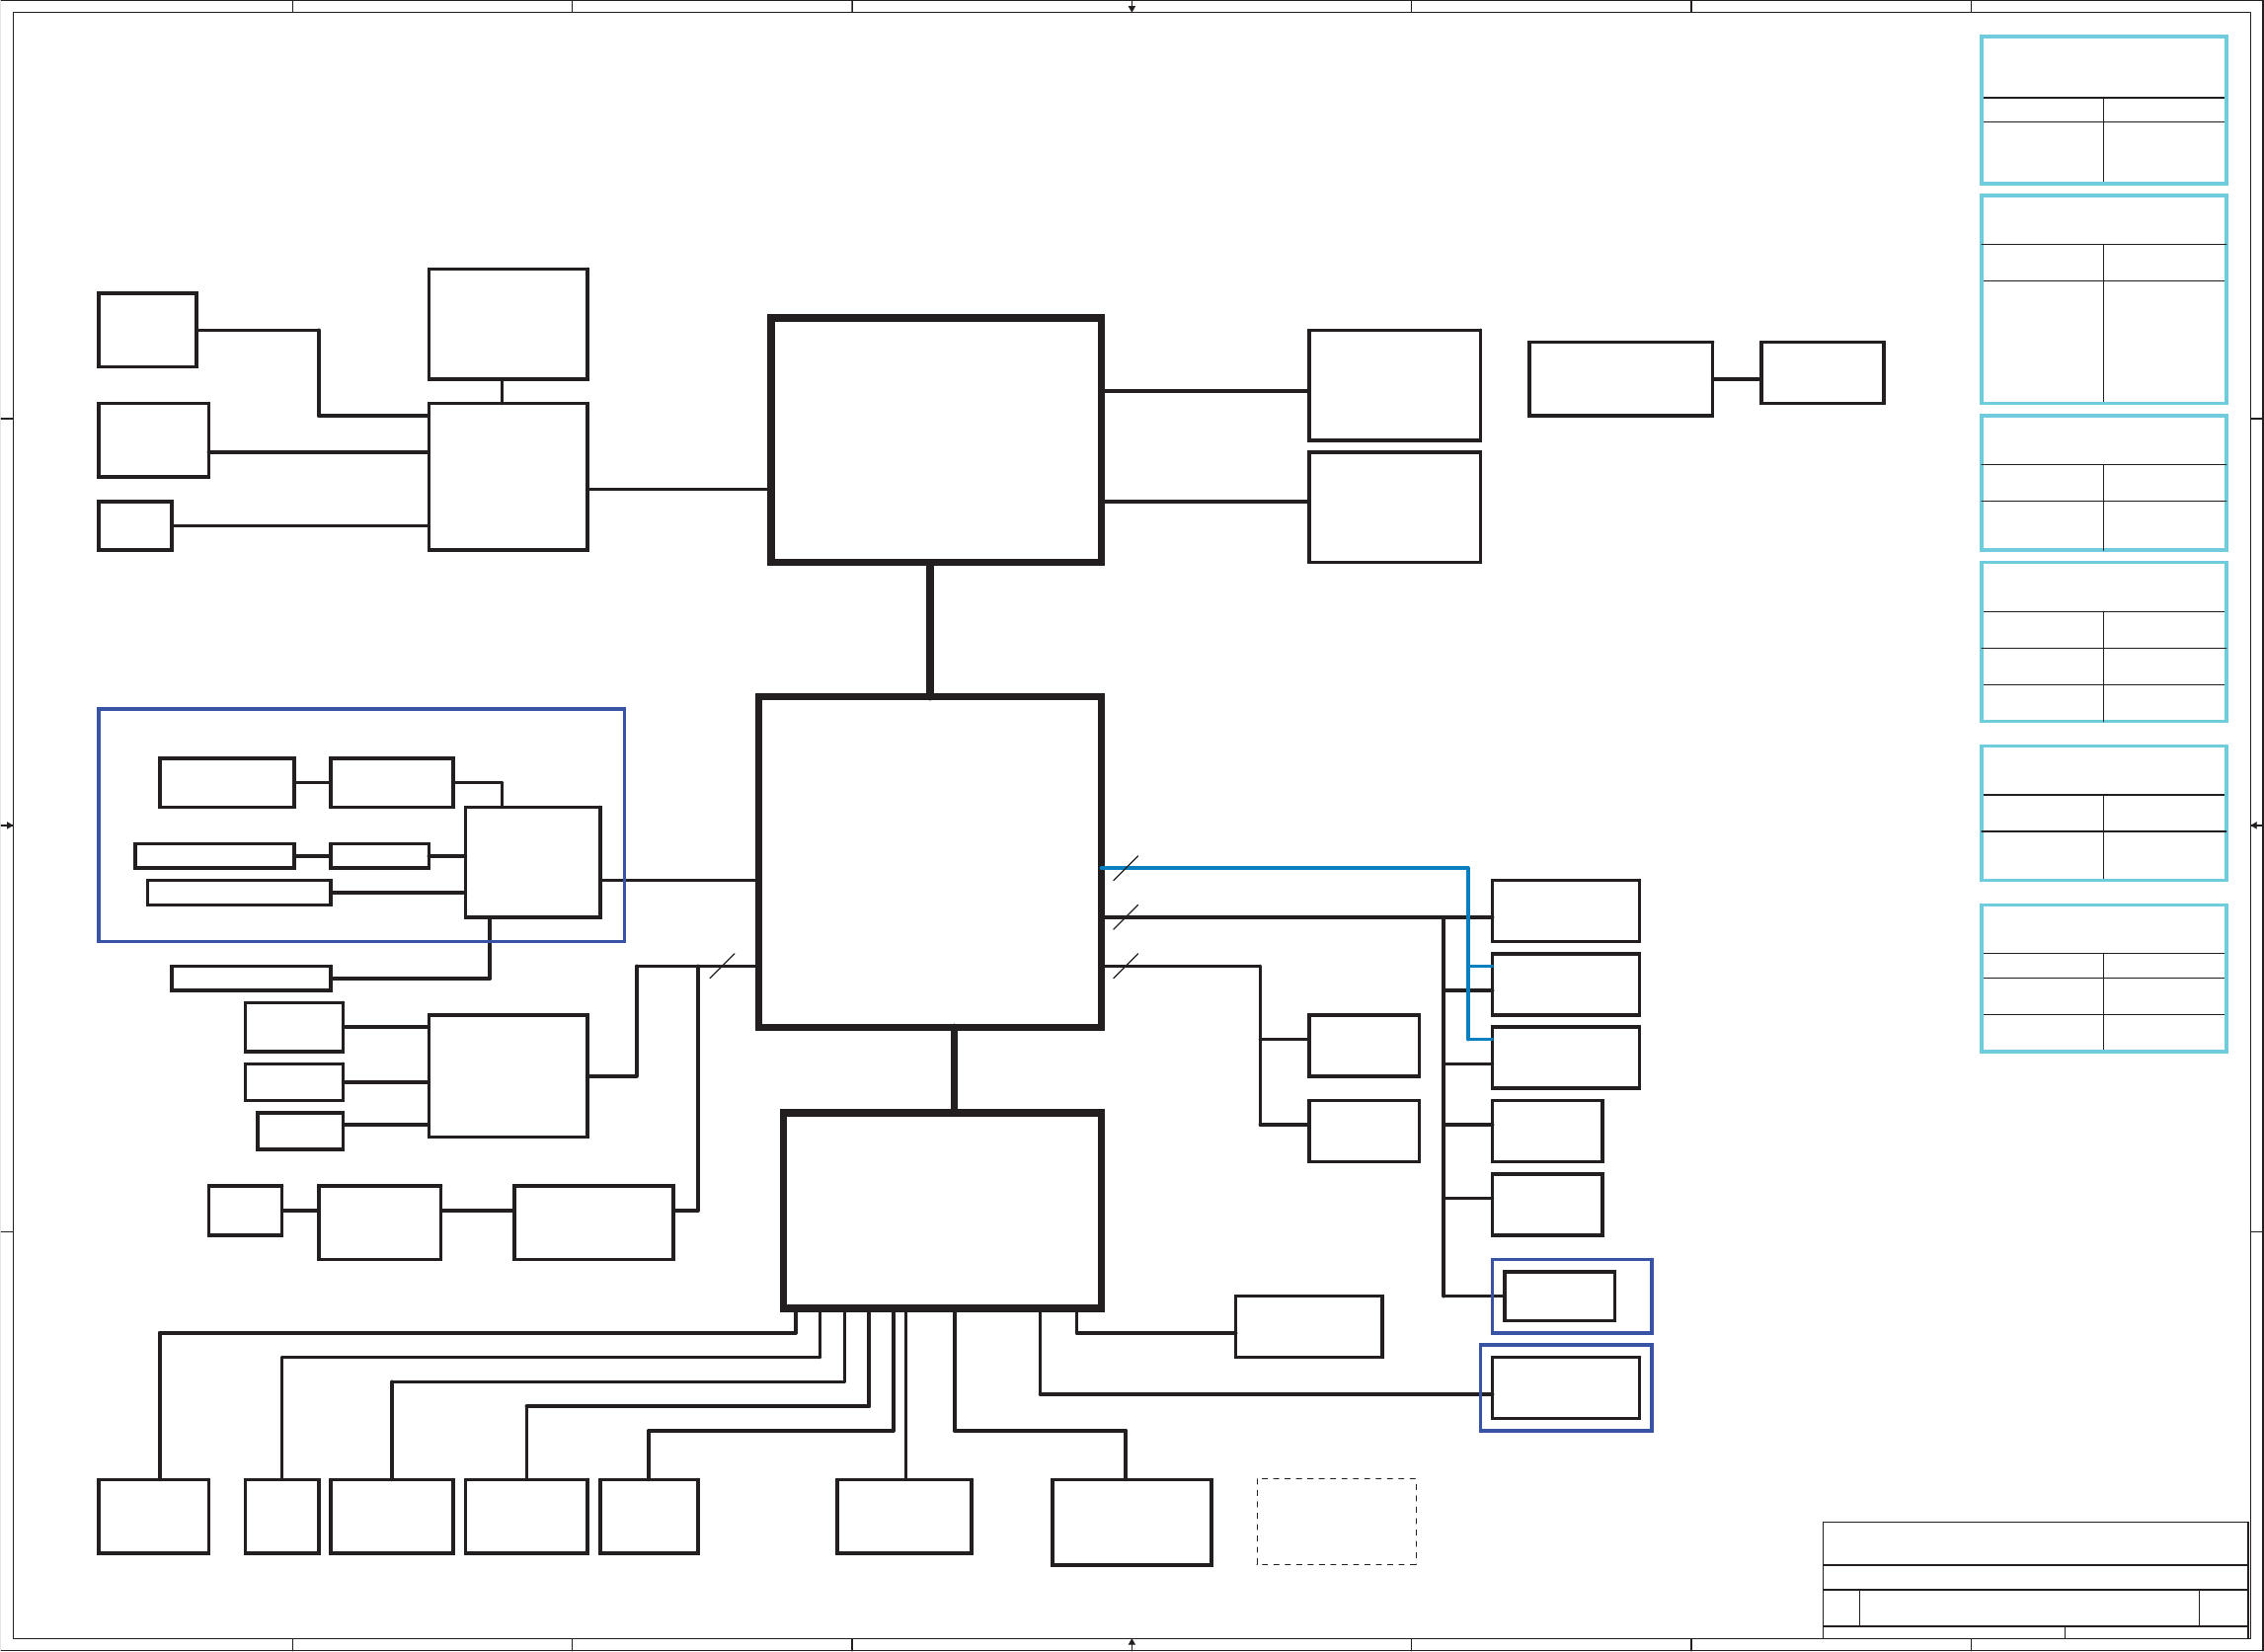Select the small rightmost box in the top row
The image size is (2264, 1652).
[1822, 373]
